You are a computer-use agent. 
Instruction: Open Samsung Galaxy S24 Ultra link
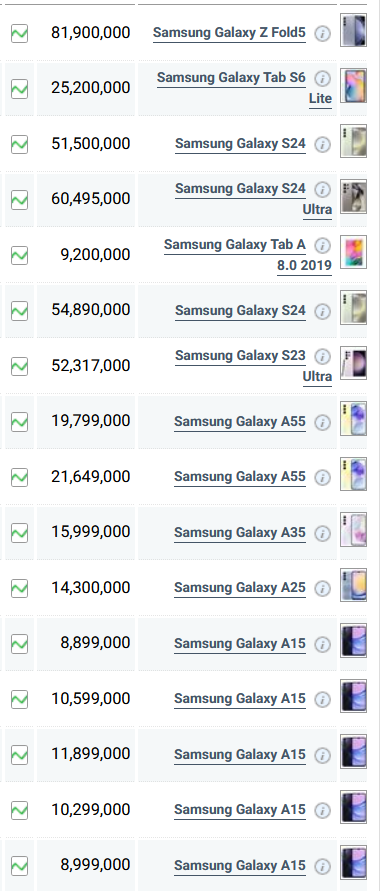click(x=254, y=199)
